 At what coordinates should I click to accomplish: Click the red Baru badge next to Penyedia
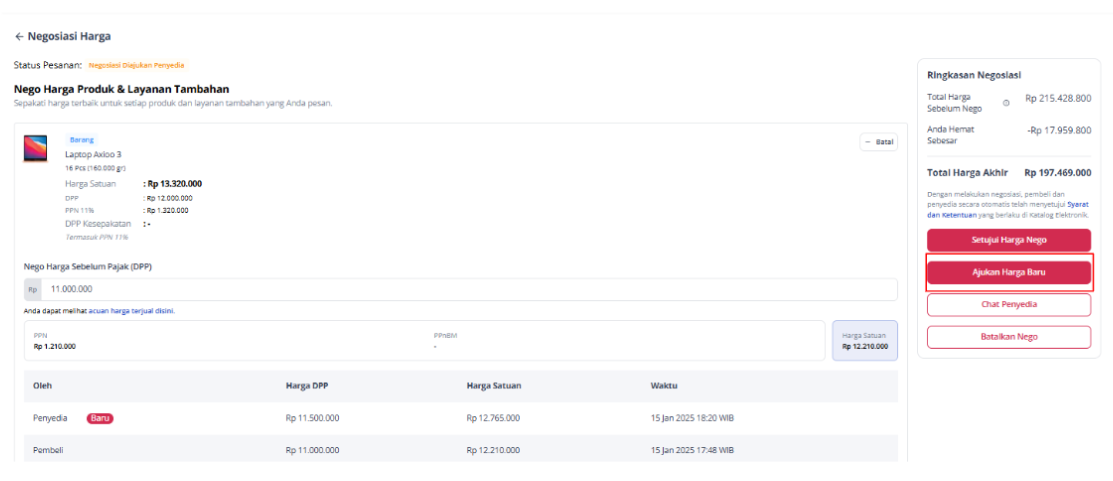[100, 418]
